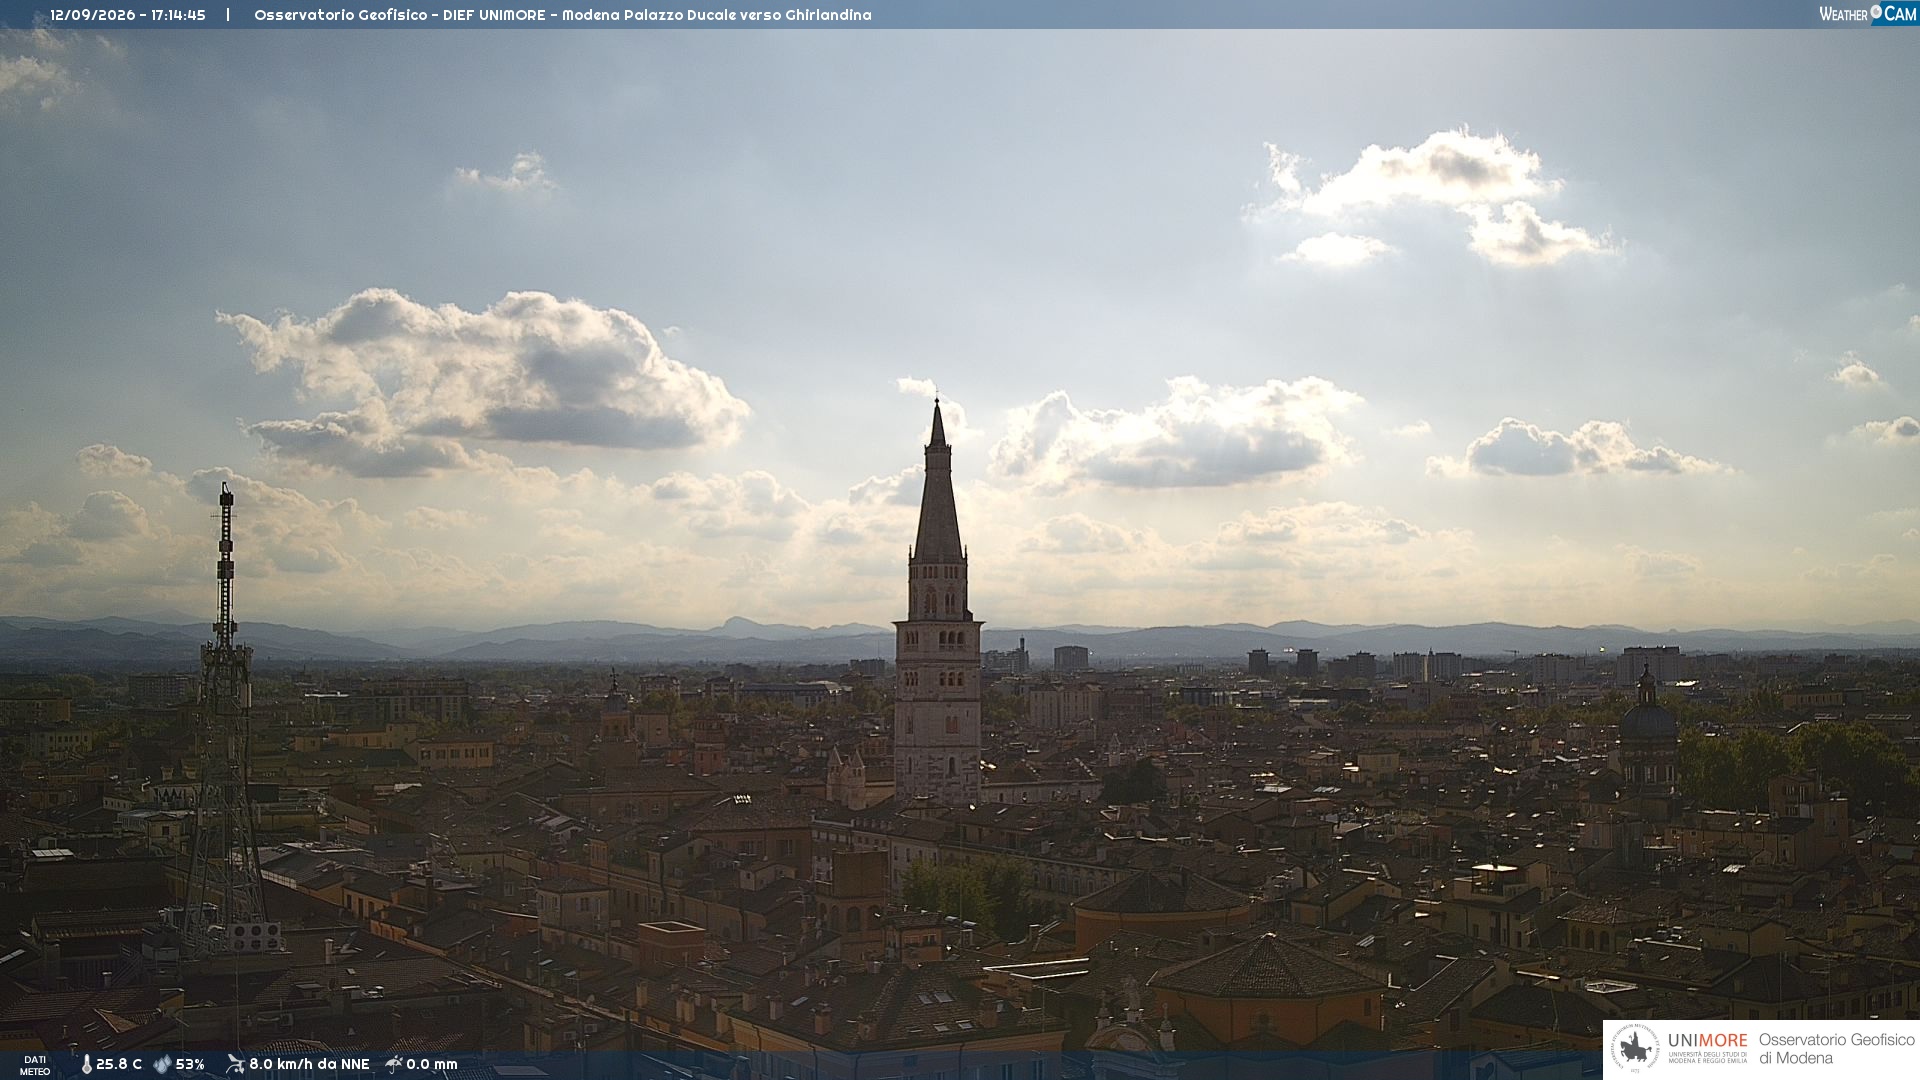Viewport: 1920px width, 1080px height.
Task: Click the 8.0 km/h da NNE wind reading
Action: tap(309, 1065)
